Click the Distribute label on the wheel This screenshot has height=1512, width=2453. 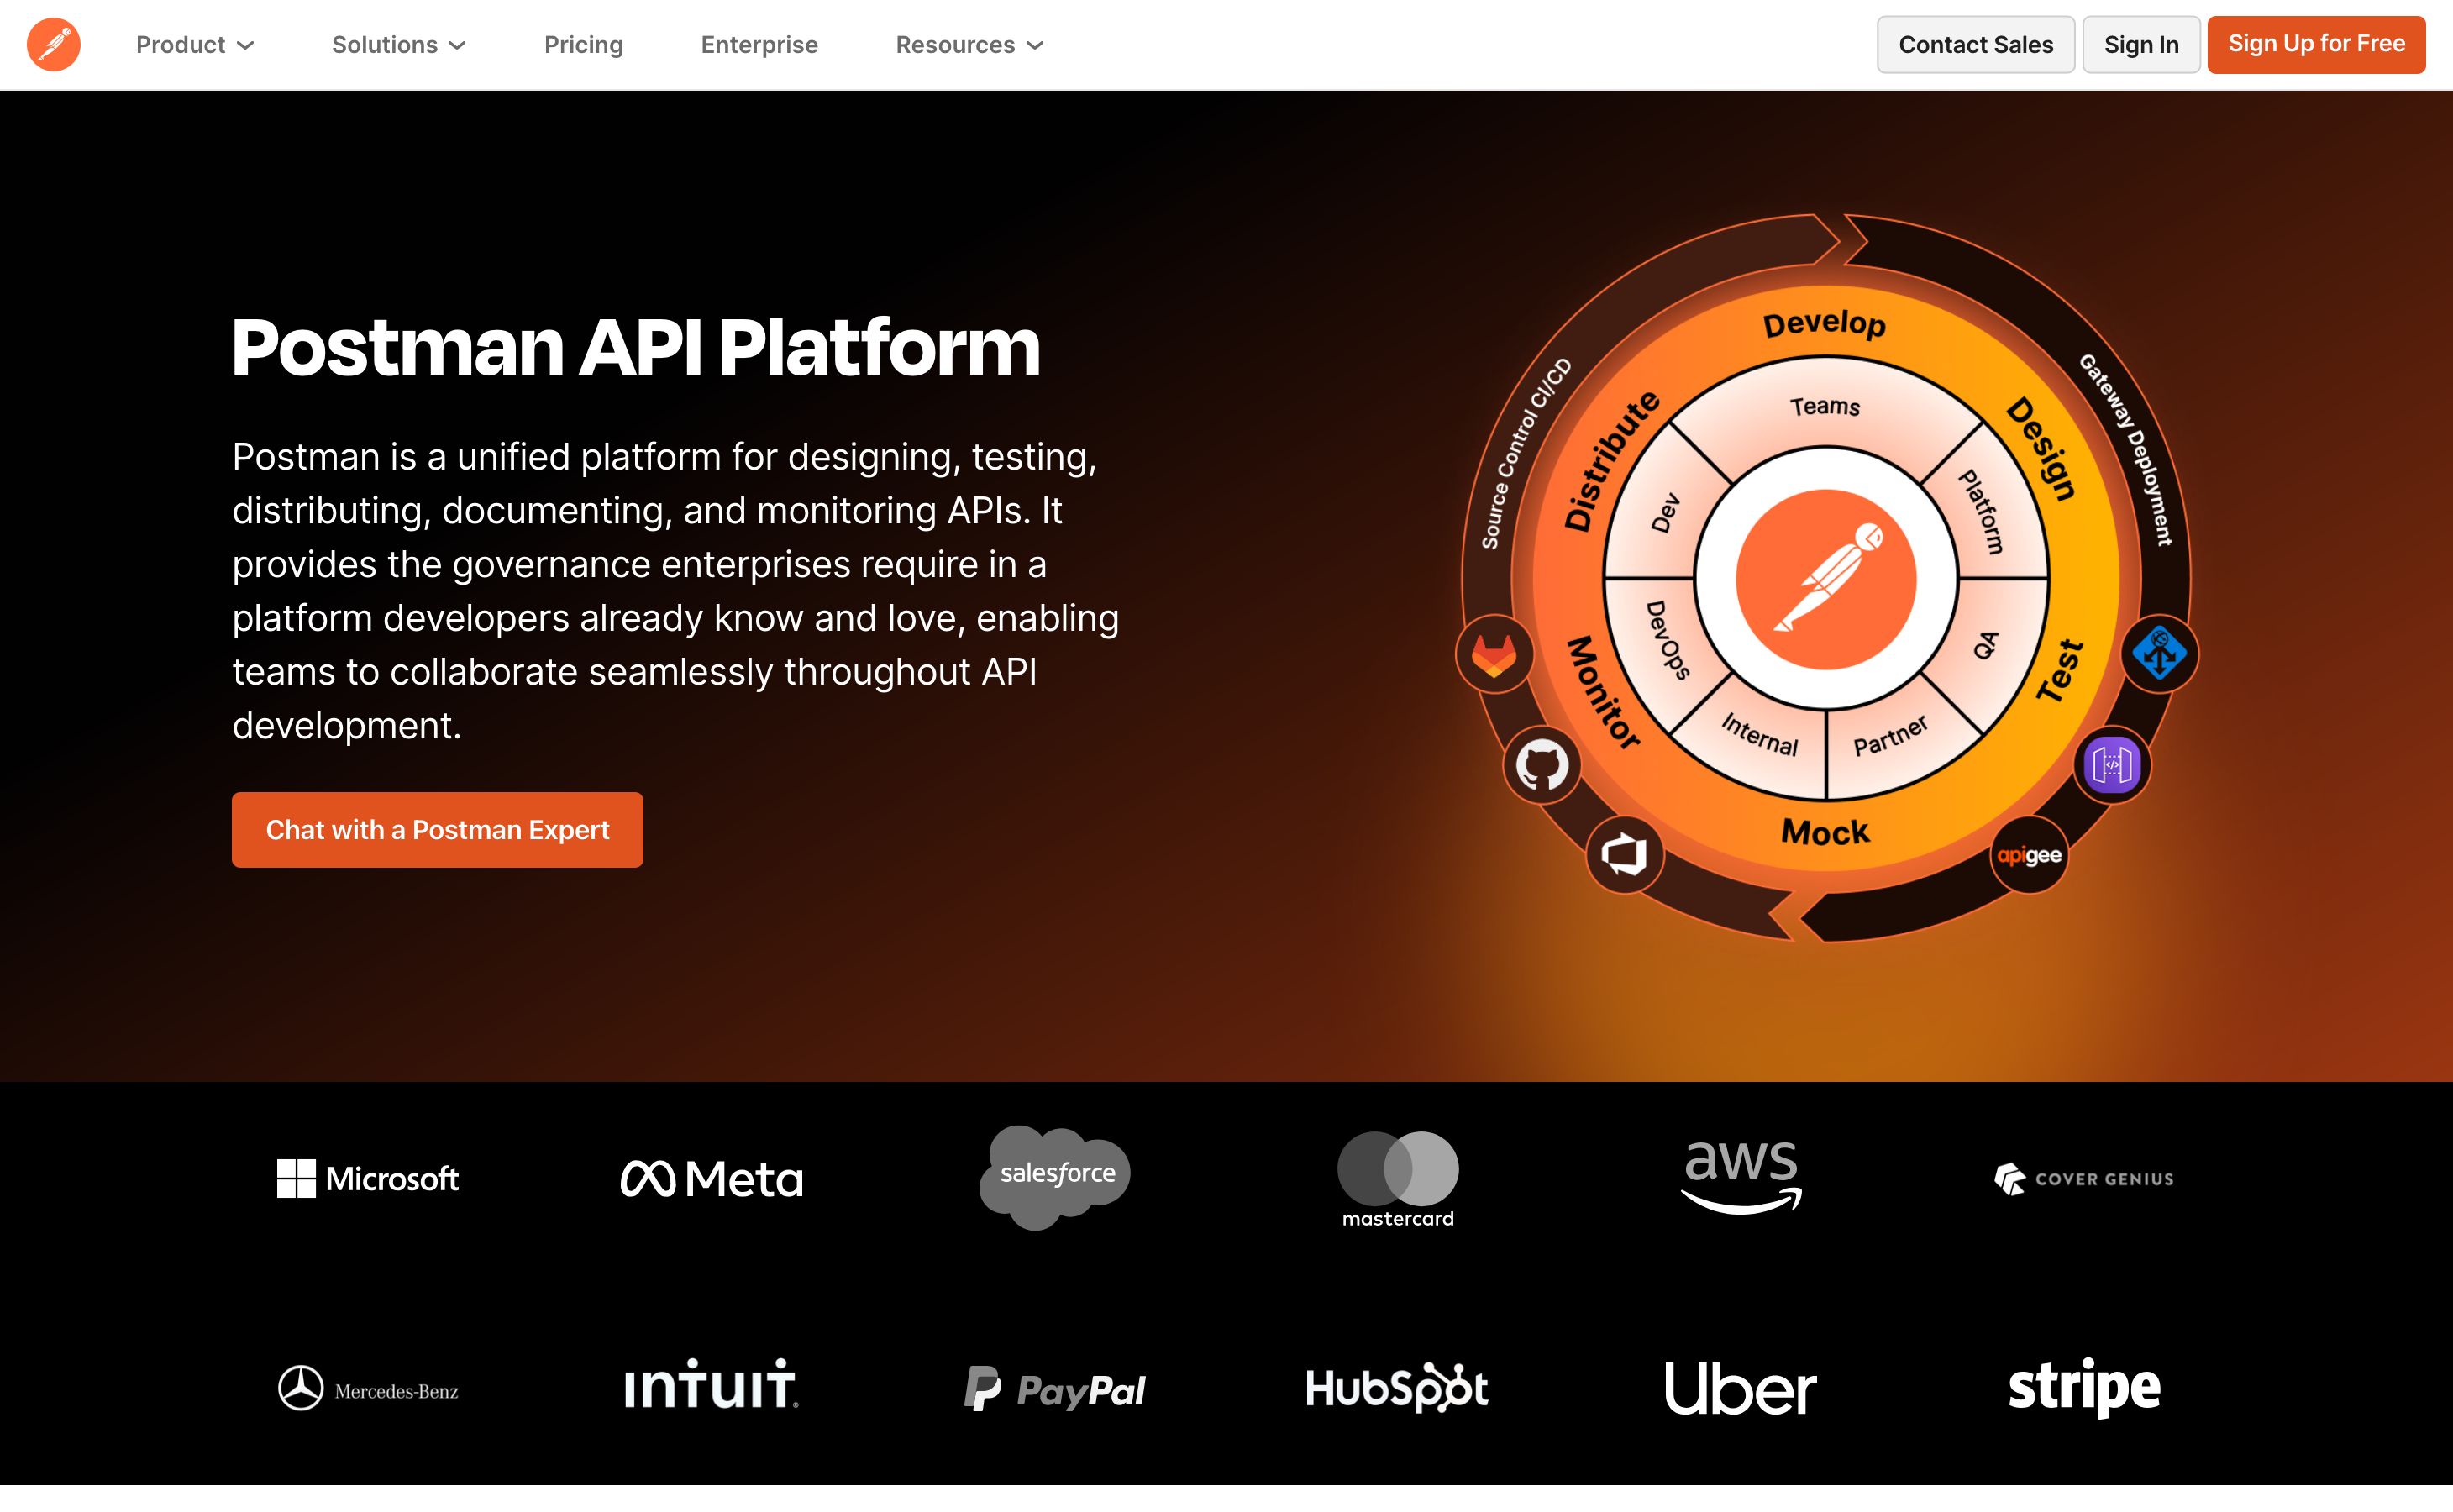pos(1612,461)
